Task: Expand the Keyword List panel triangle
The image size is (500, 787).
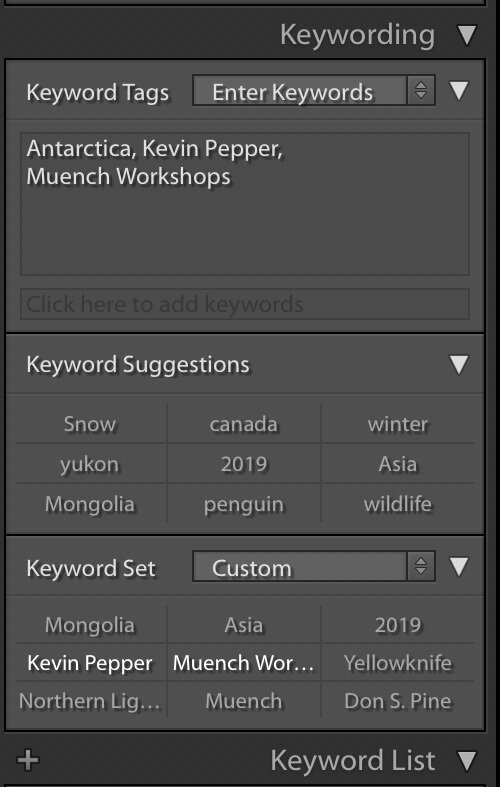Action: (467, 761)
